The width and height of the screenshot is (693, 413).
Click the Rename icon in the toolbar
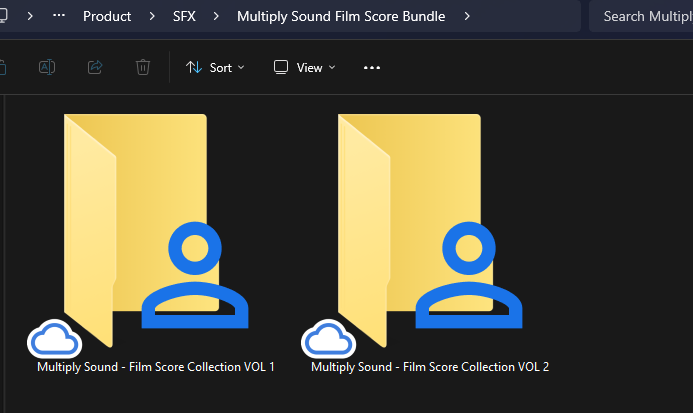coord(47,67)
